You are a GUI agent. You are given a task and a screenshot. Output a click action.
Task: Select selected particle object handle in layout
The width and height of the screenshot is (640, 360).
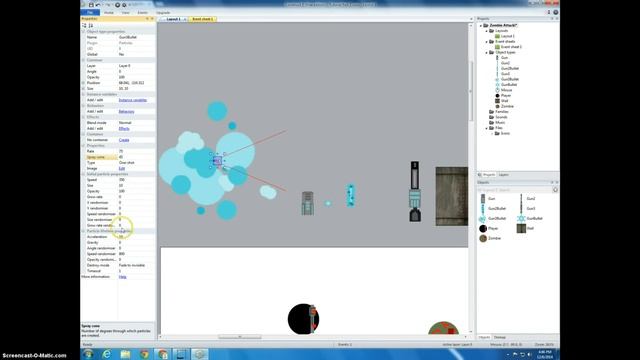[x=217, y=161]
